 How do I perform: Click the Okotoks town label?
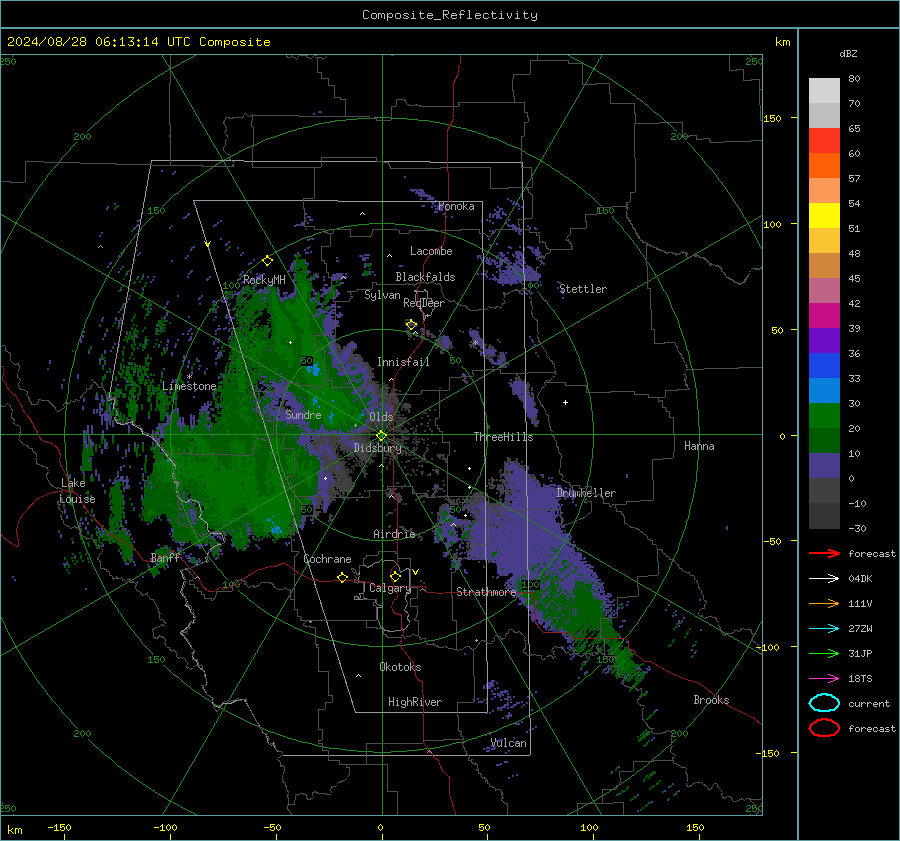[x=400, y=667]
